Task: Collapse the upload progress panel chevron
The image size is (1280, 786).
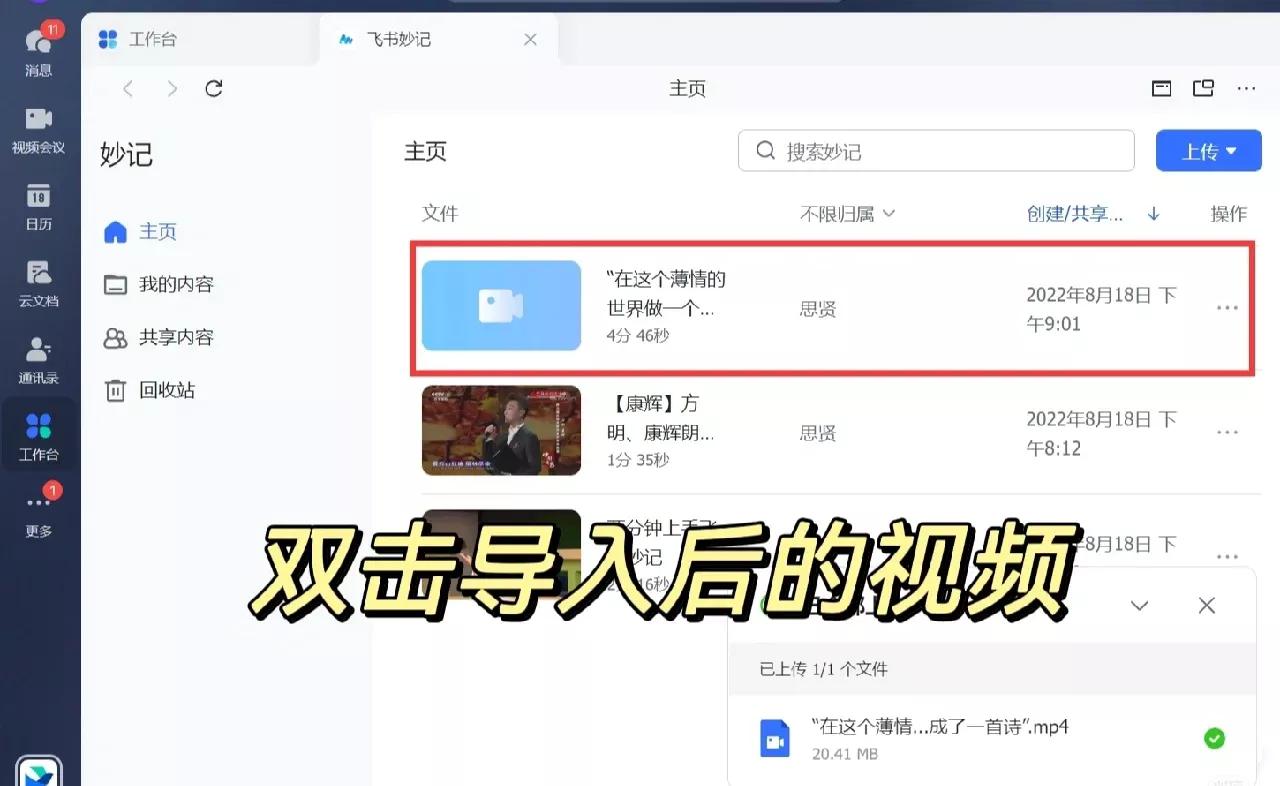Action: point(1139,605)
